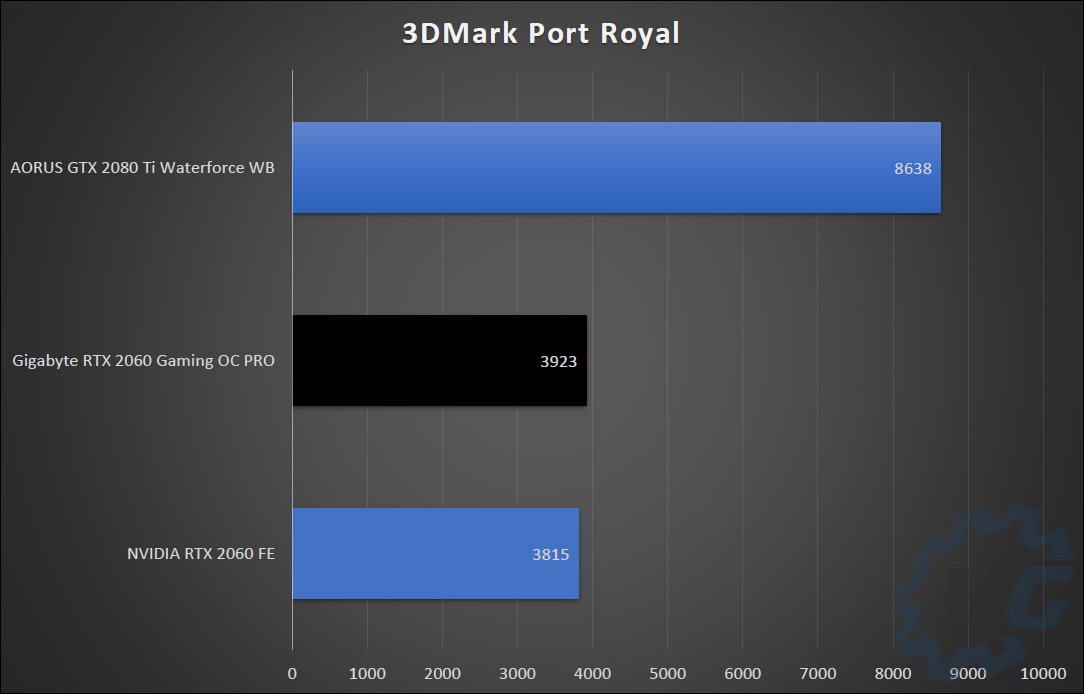Click the axis label 3000

(x=518, y=673)
